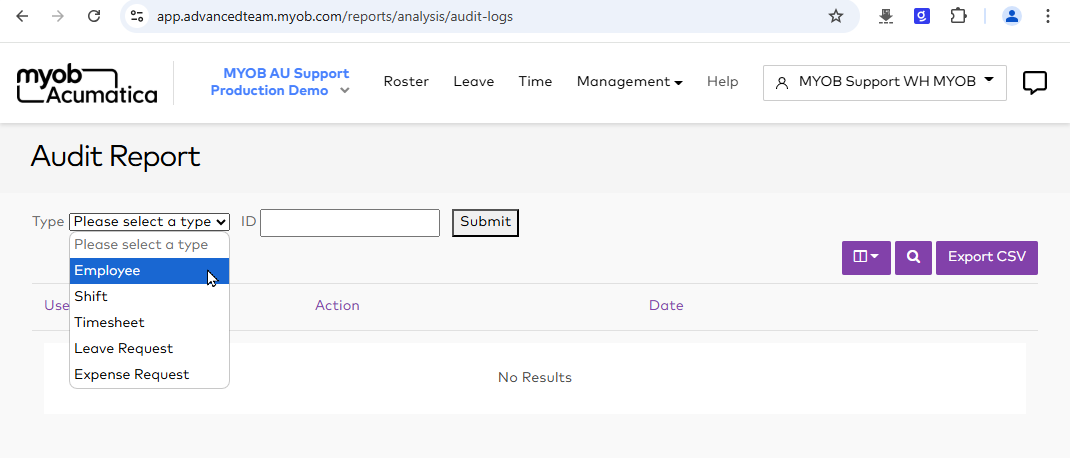Open the MYOB Support WH MYOB user dropdown

click(x=884, y=82)
